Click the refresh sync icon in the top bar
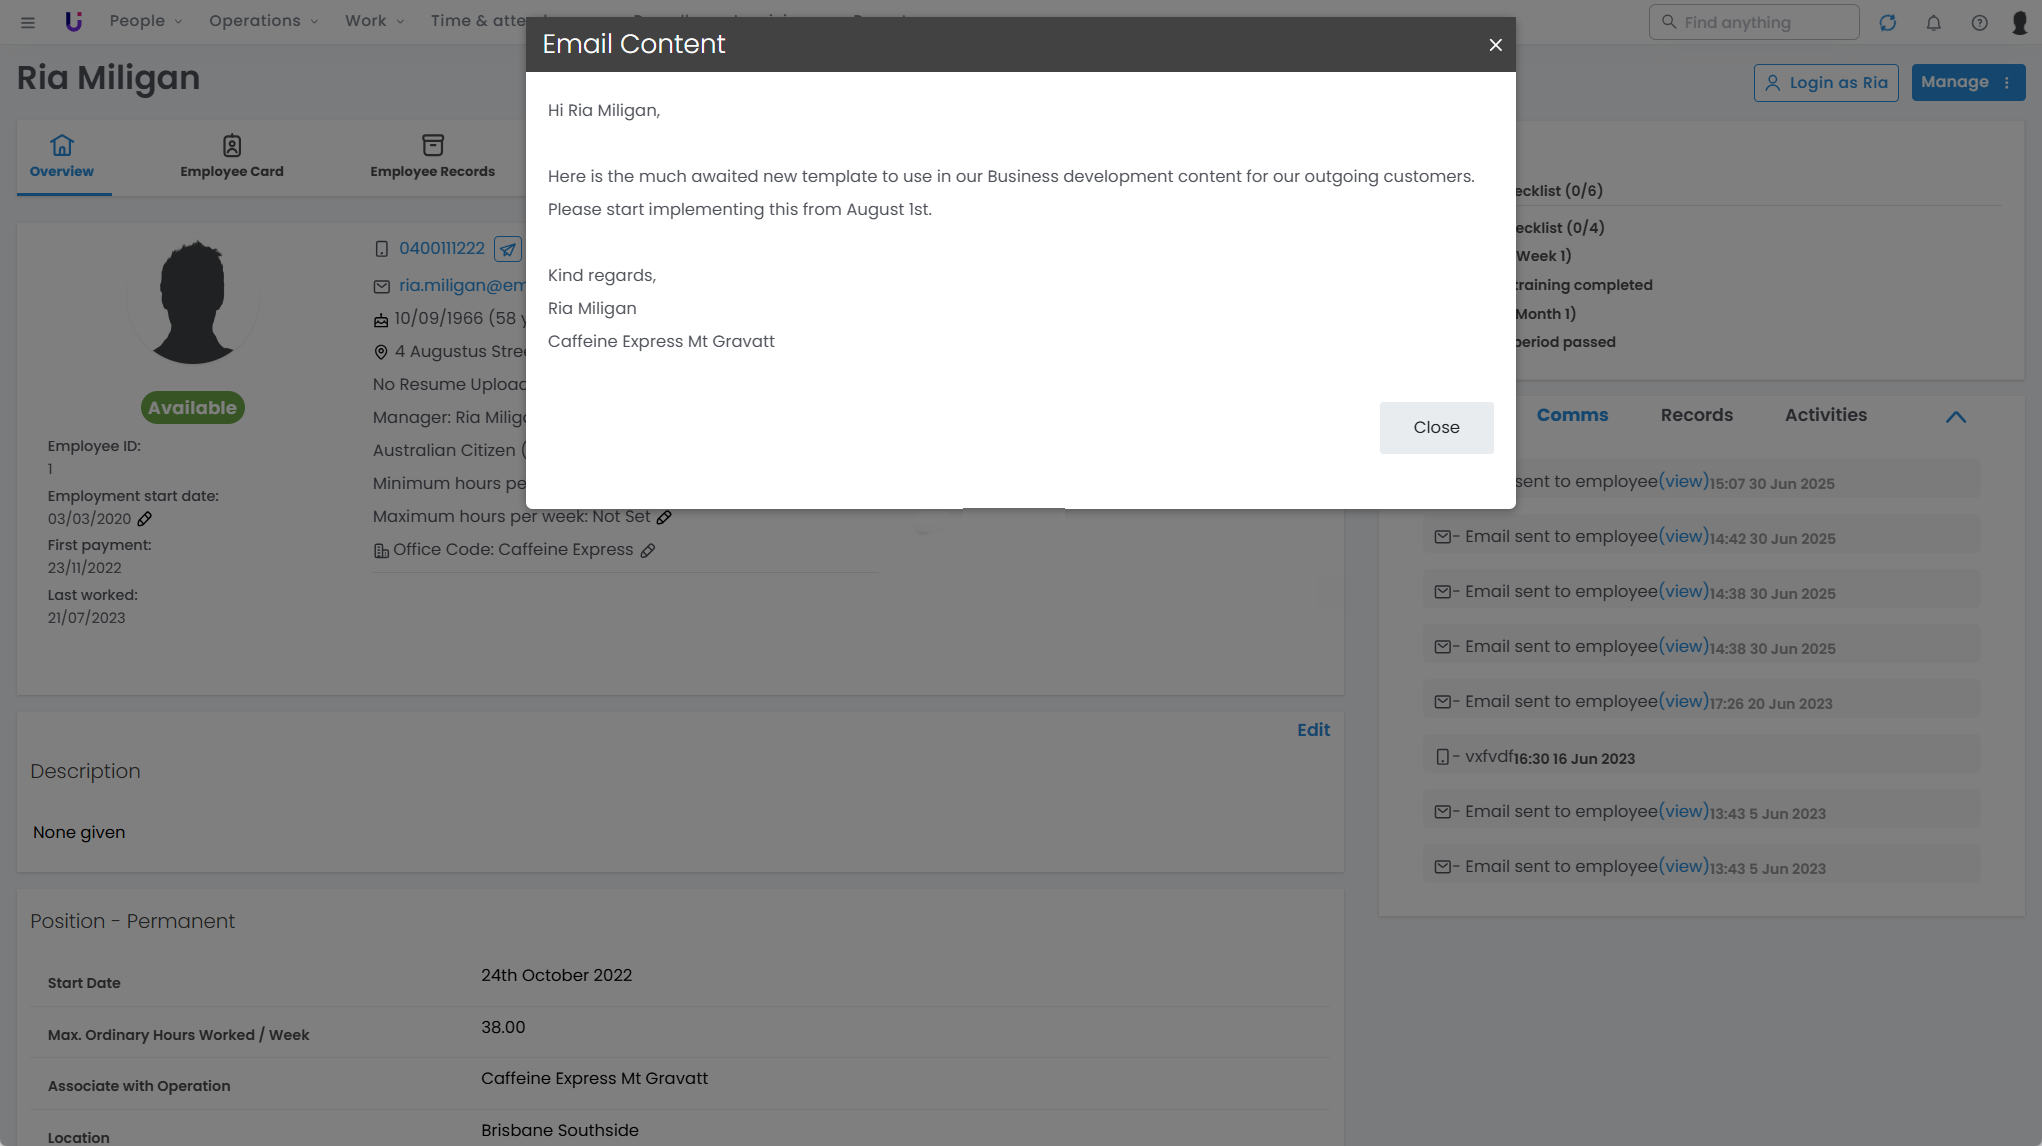 [x=1887, y=22]
